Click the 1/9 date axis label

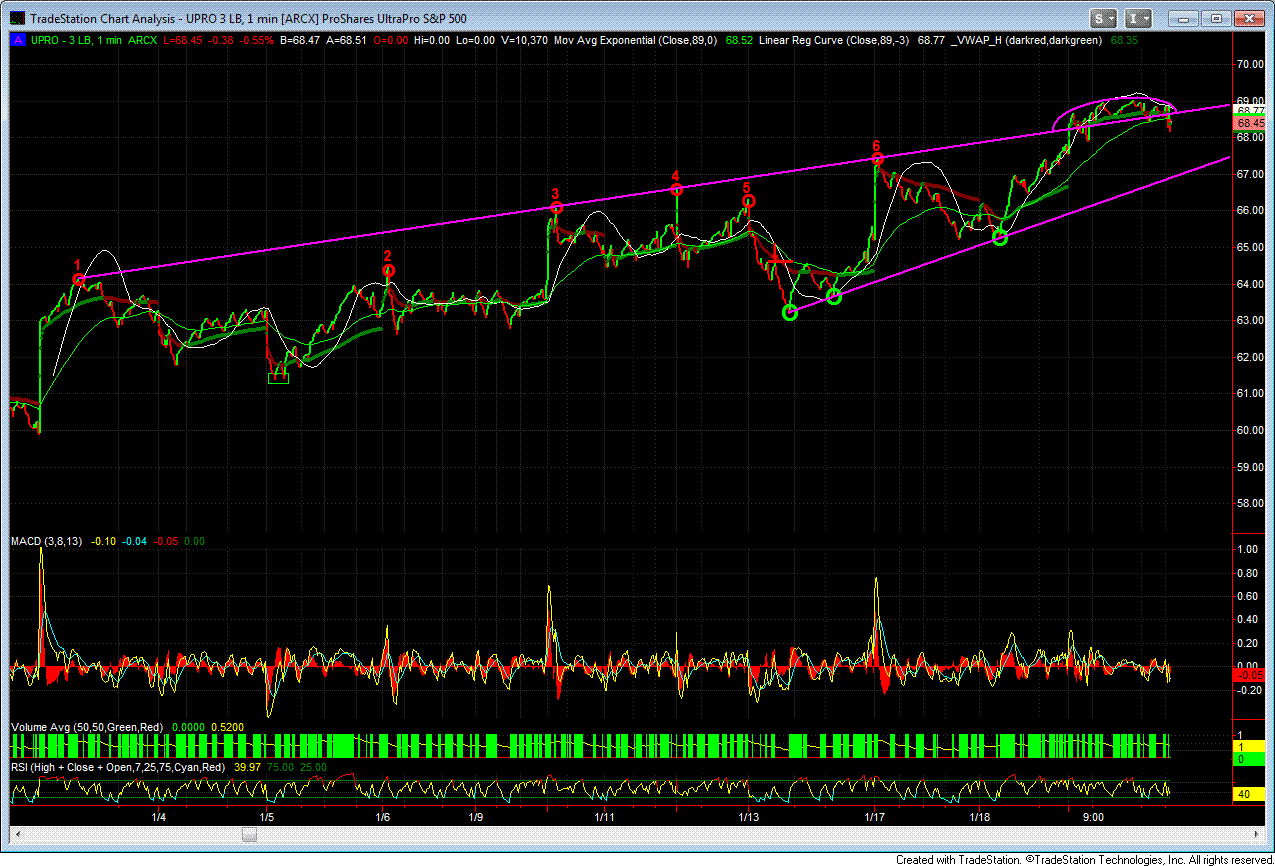tap(476, 817)
